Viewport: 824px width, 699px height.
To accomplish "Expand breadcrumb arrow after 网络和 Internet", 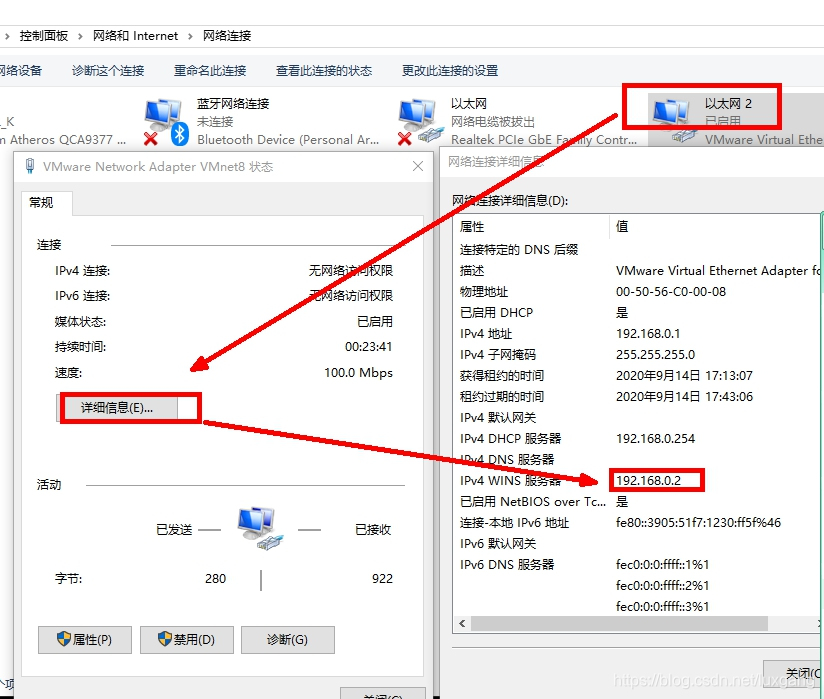I will click(190, 36).
